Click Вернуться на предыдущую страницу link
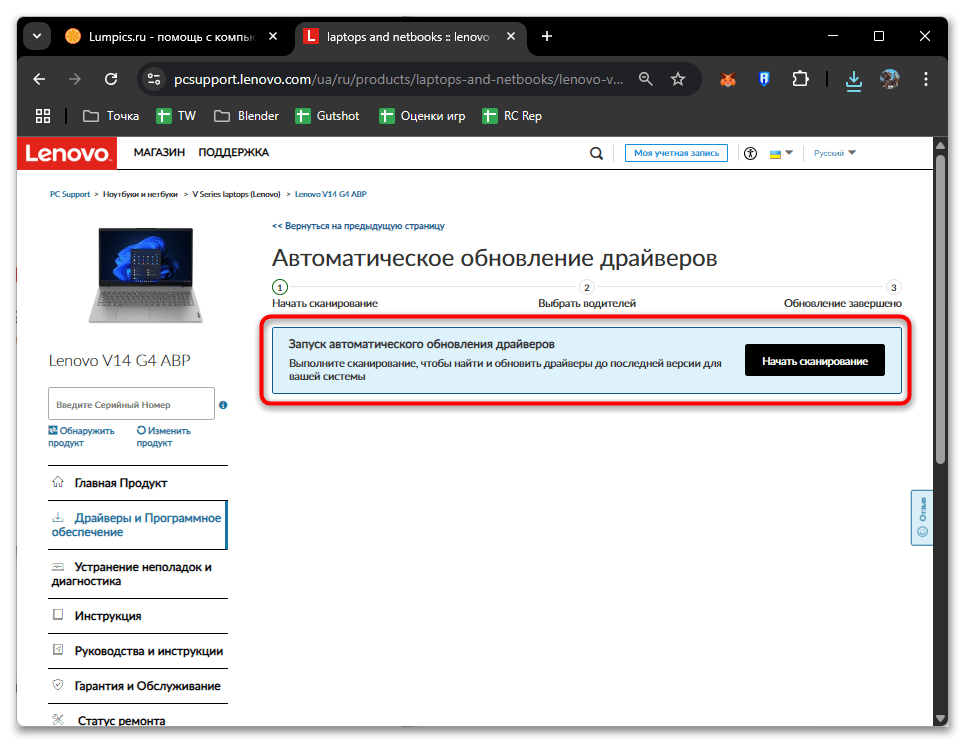The image size is (965, 743). [358, 226]
